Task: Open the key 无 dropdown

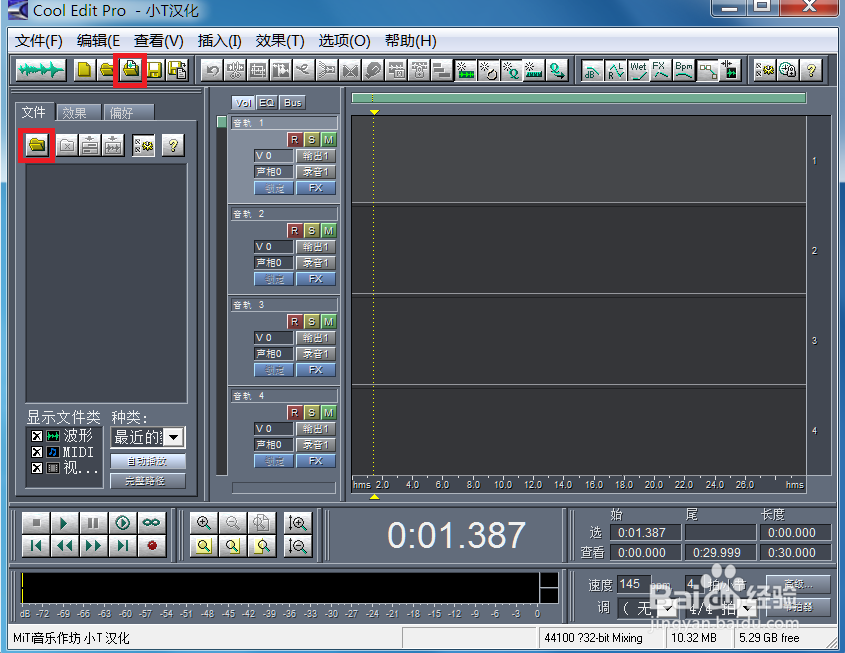Action: (x=668, y=609)
